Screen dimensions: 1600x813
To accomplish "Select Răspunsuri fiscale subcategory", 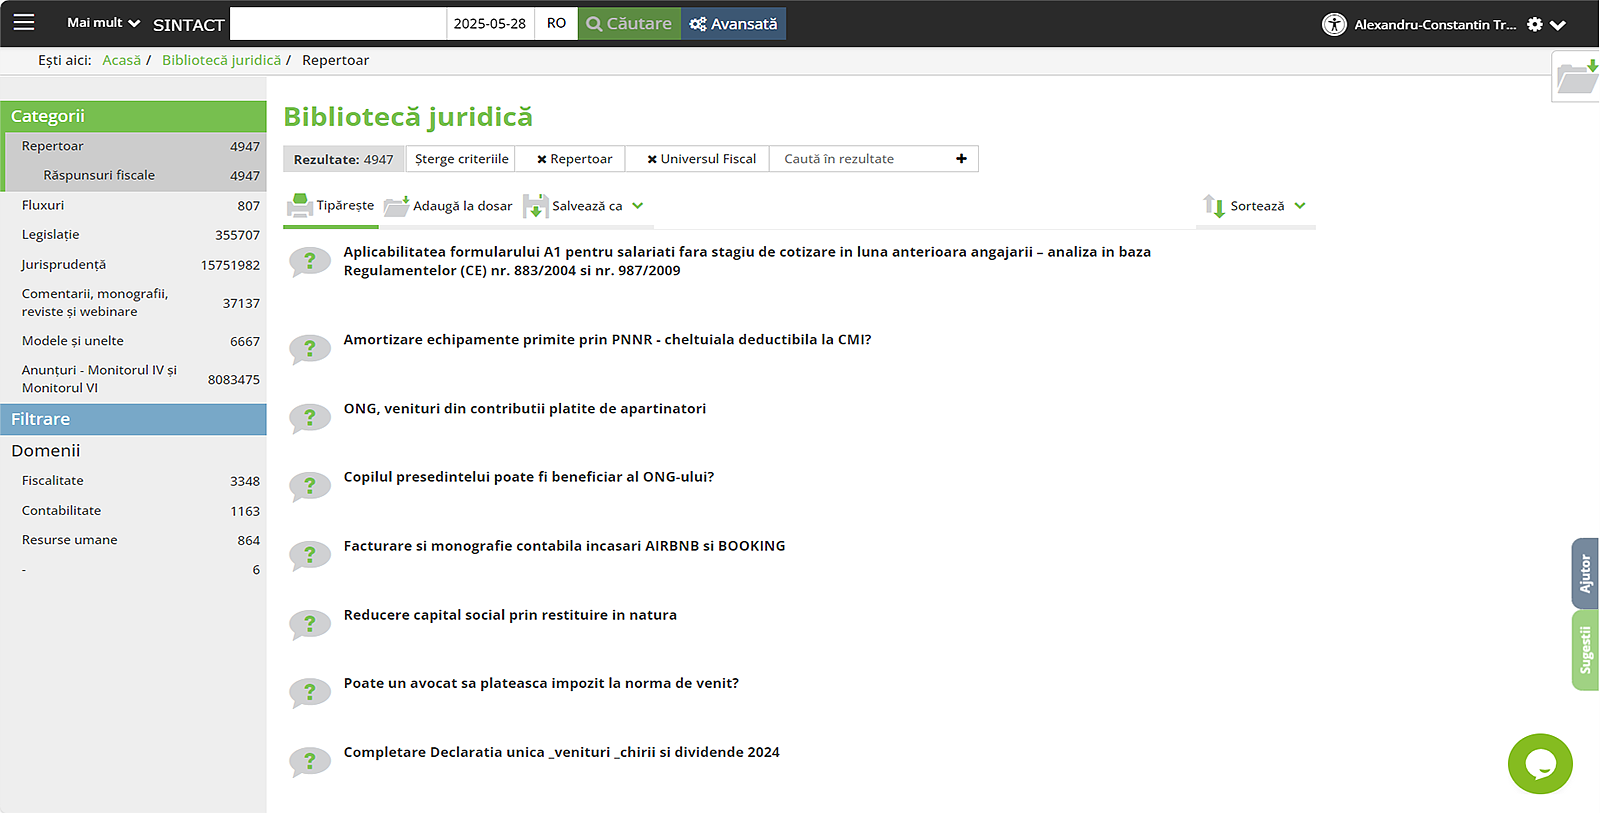I will pos(135,175).
